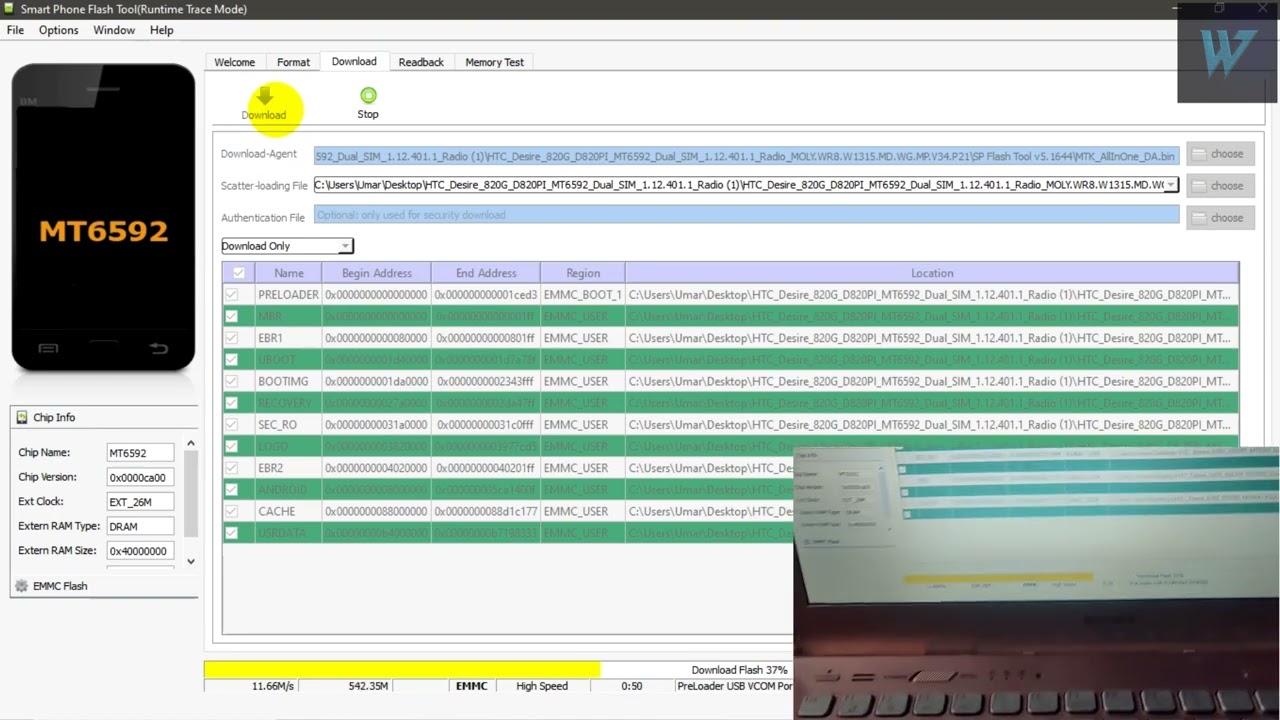Click the Ext Clock field EXT_26M
This screenshot has width=1280, height=720.
pos(140,502)
